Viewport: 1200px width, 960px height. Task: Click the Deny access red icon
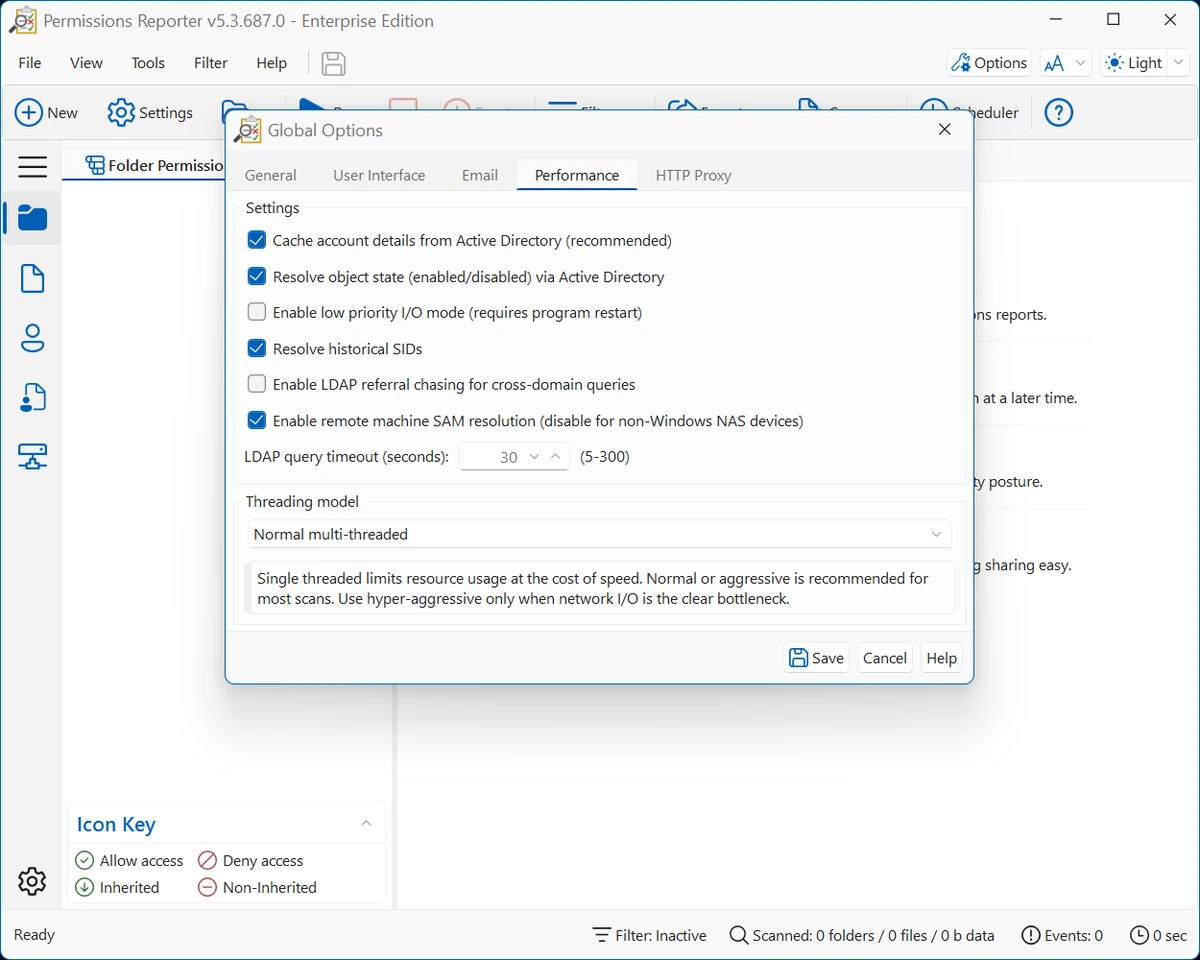pyautogui.click(x=207, y=860)
